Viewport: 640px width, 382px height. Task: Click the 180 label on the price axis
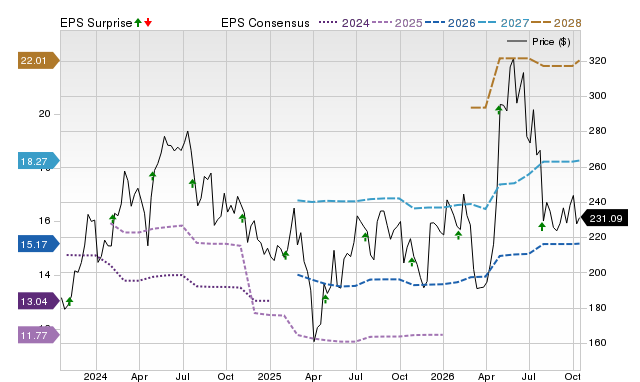(x=597, y=308)
